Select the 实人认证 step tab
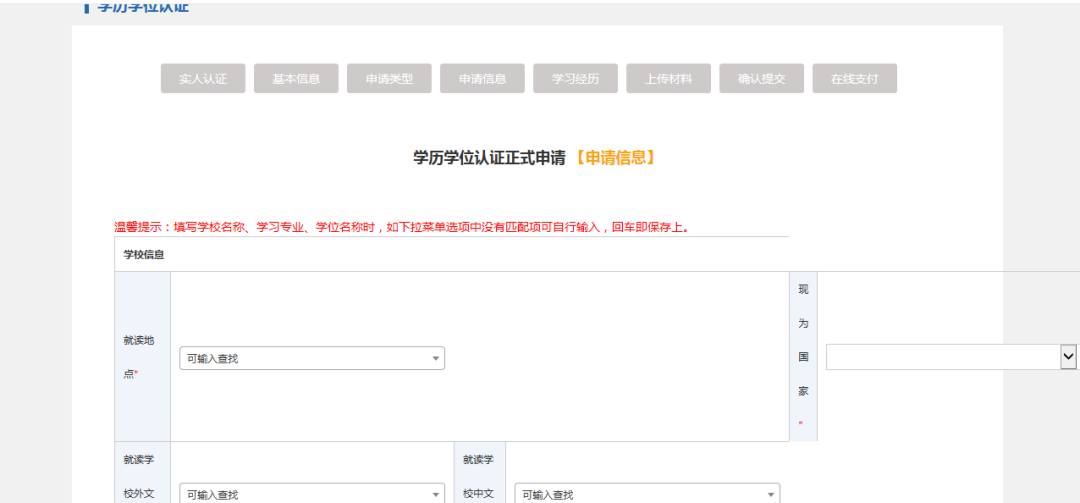1080x503 pixels. coord(203,79)
